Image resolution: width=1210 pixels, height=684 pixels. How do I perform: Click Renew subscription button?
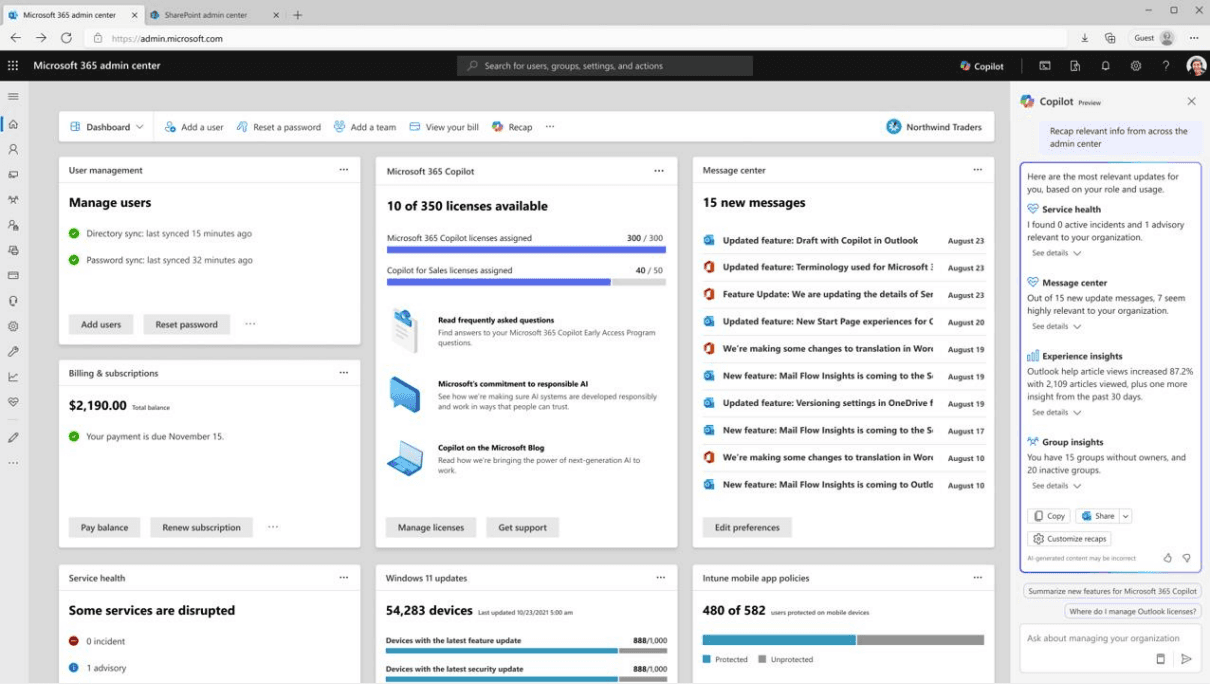[x=202, y=527]
